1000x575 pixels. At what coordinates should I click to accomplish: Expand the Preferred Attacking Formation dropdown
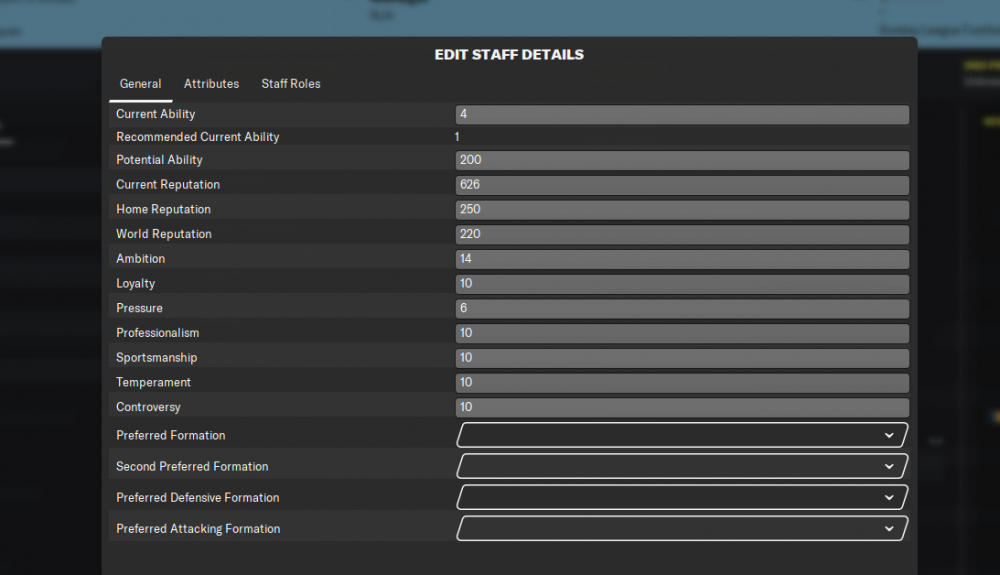pos(682,528)
